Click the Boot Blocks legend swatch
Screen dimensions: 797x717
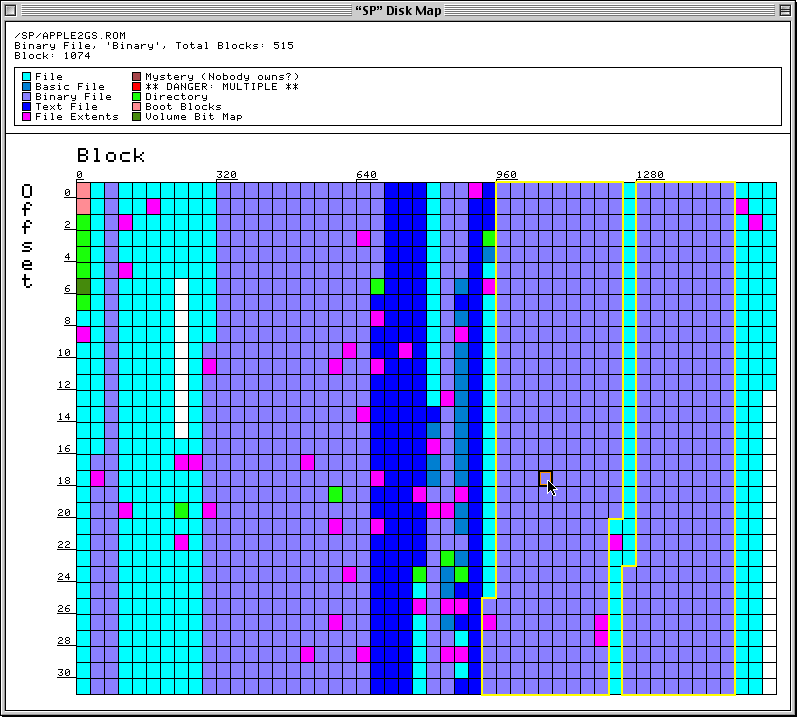point(136,107)
